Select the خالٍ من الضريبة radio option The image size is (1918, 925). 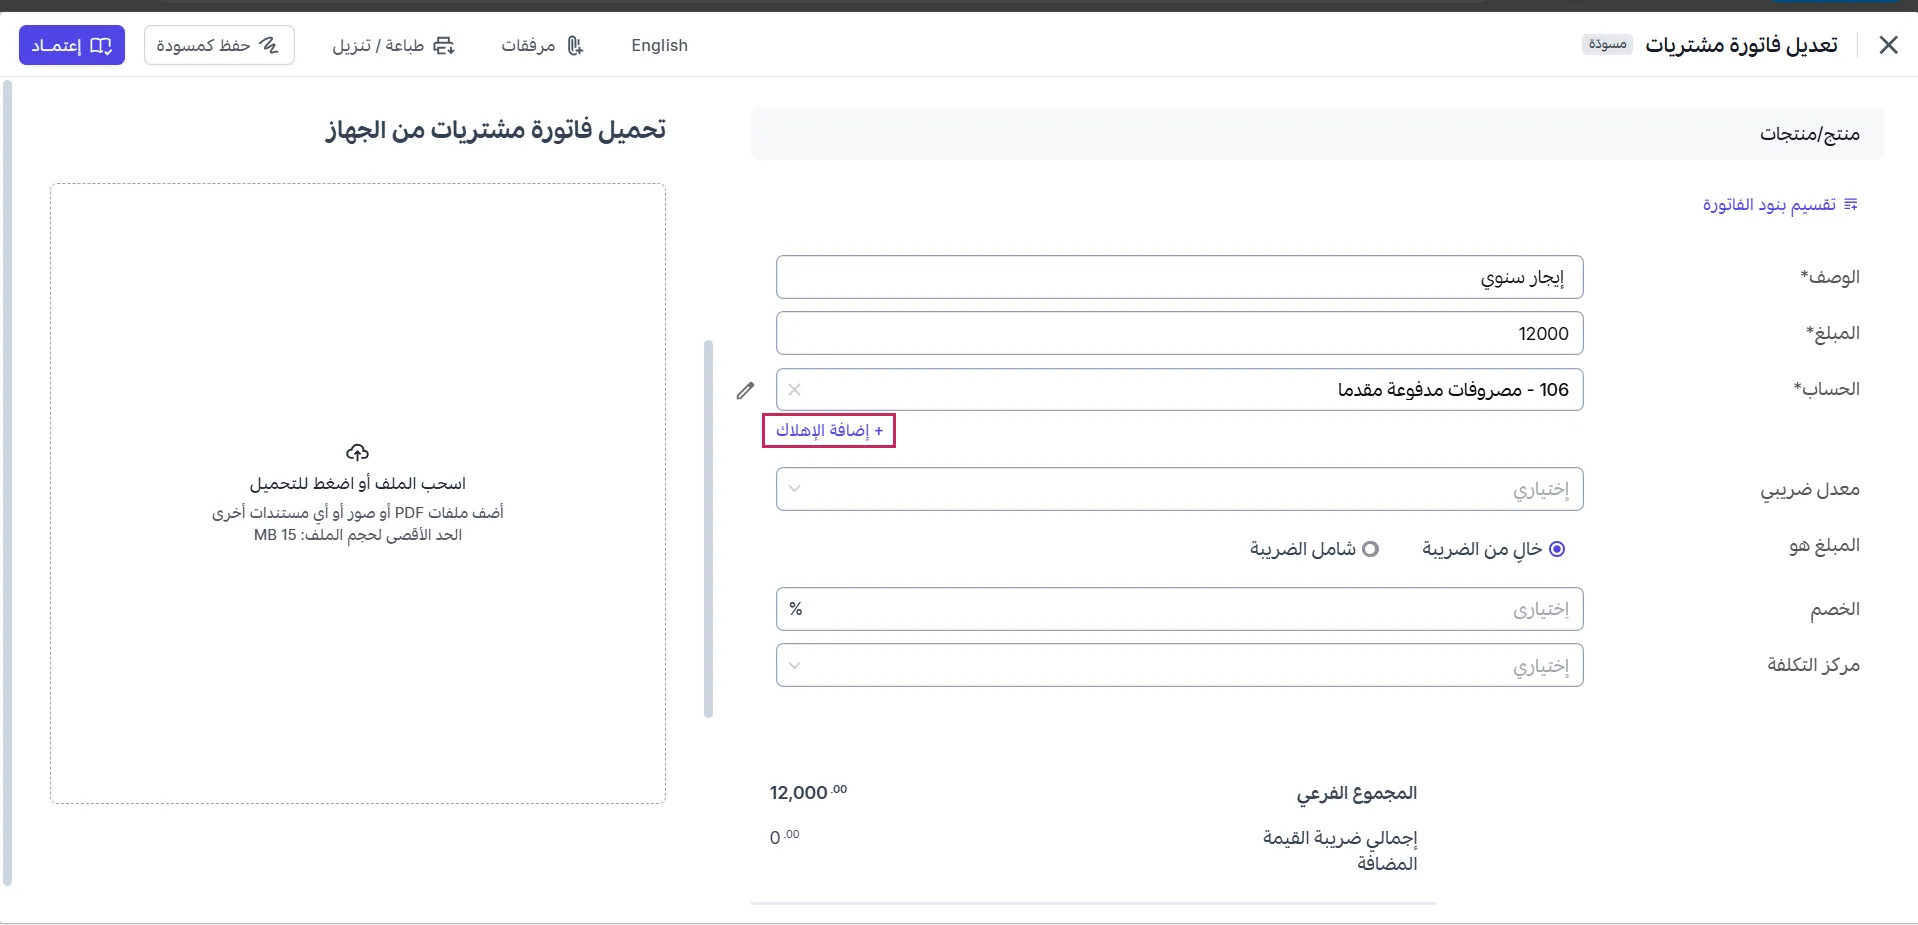click(x=1560, y=548)
